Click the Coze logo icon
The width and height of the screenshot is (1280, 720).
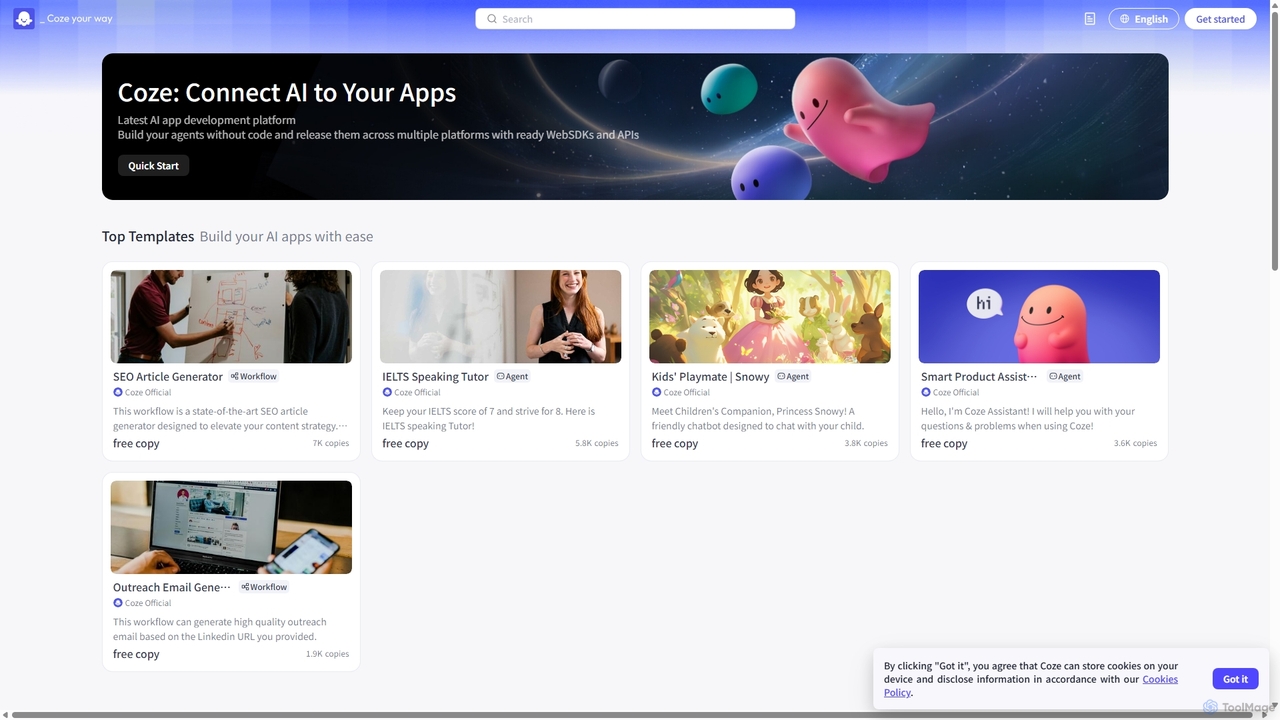pyautogui.click(x=24, y=19)
